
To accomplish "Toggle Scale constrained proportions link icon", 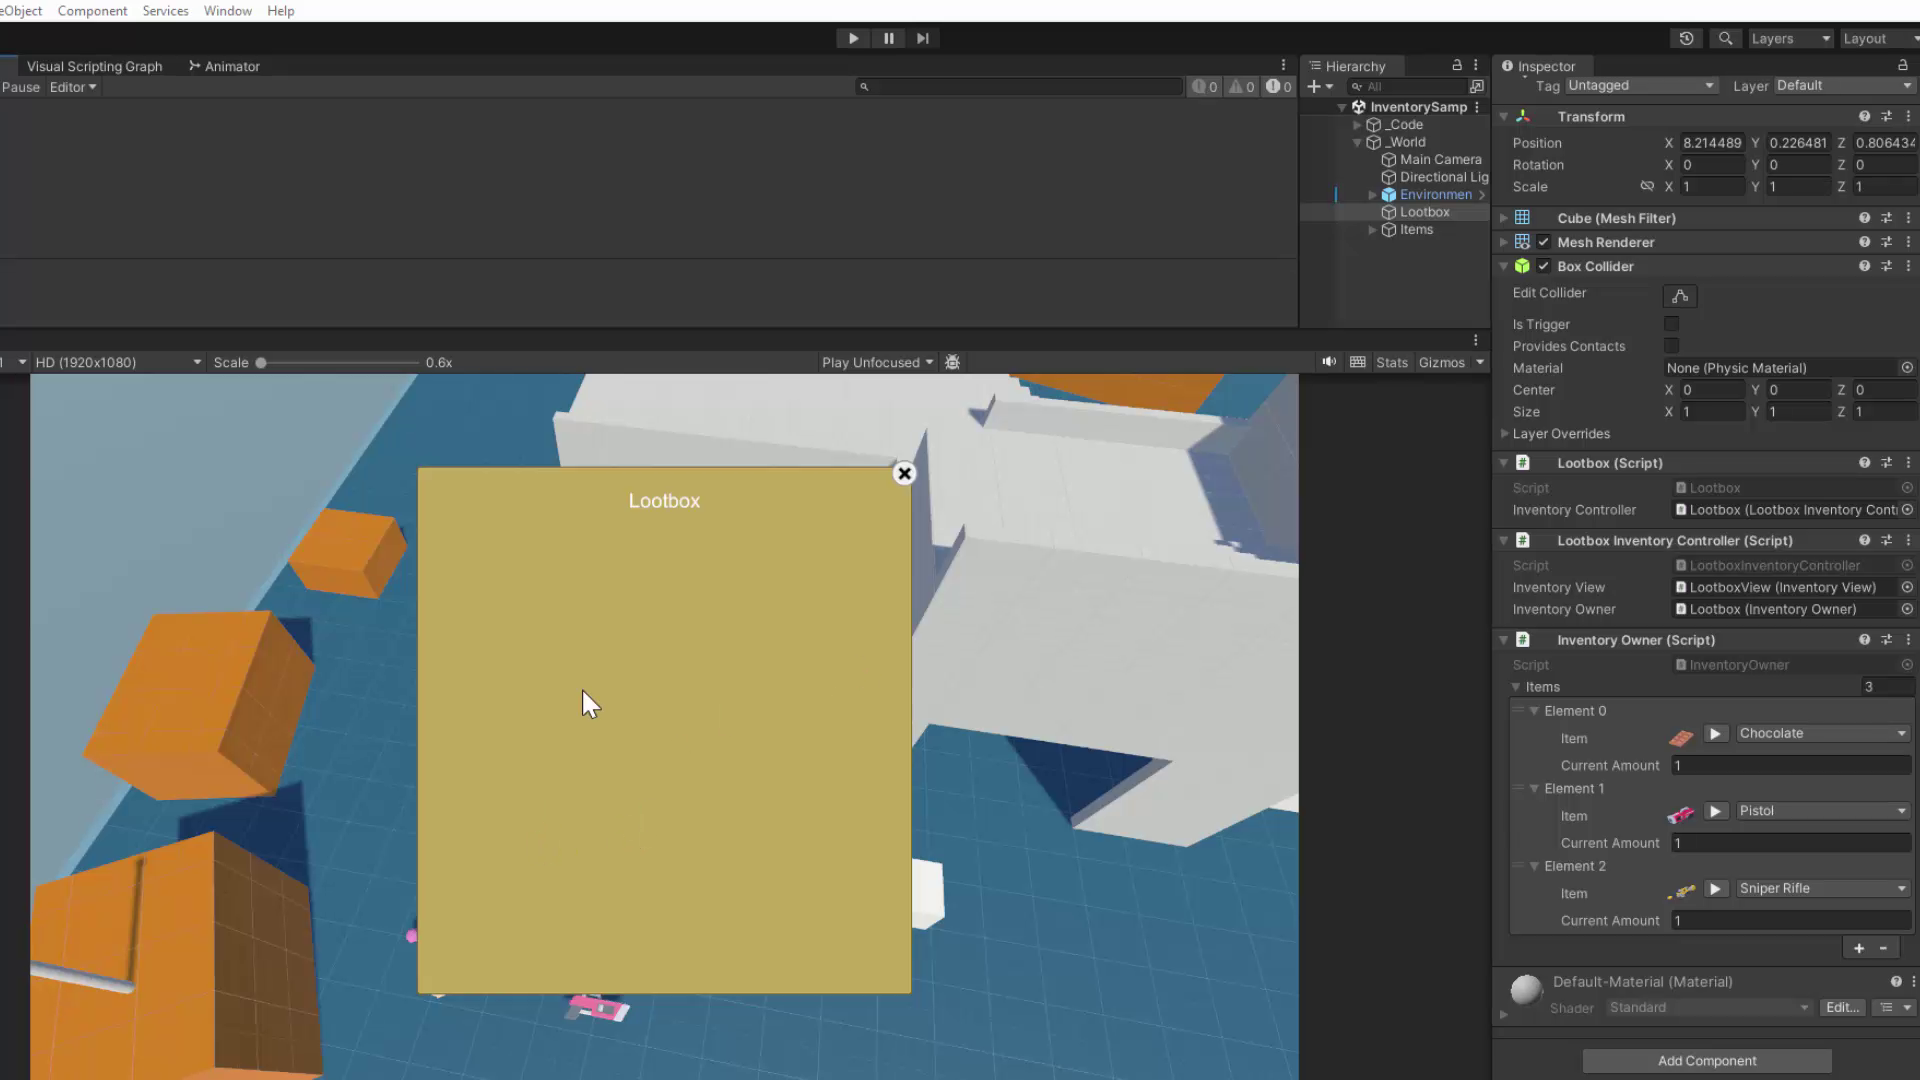I will click(x=1647, y=187).
